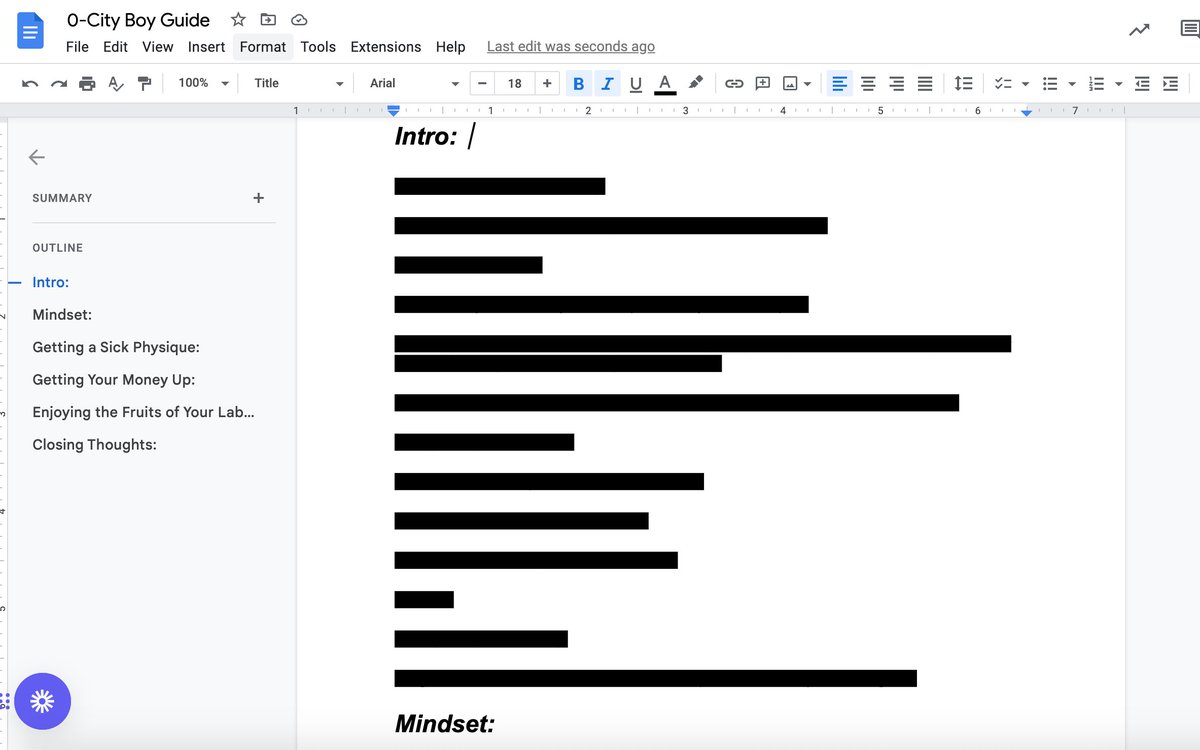Jump to Mindset: in the outline
The width and height of the screenshot is (1200, 750).
point(62,314)
